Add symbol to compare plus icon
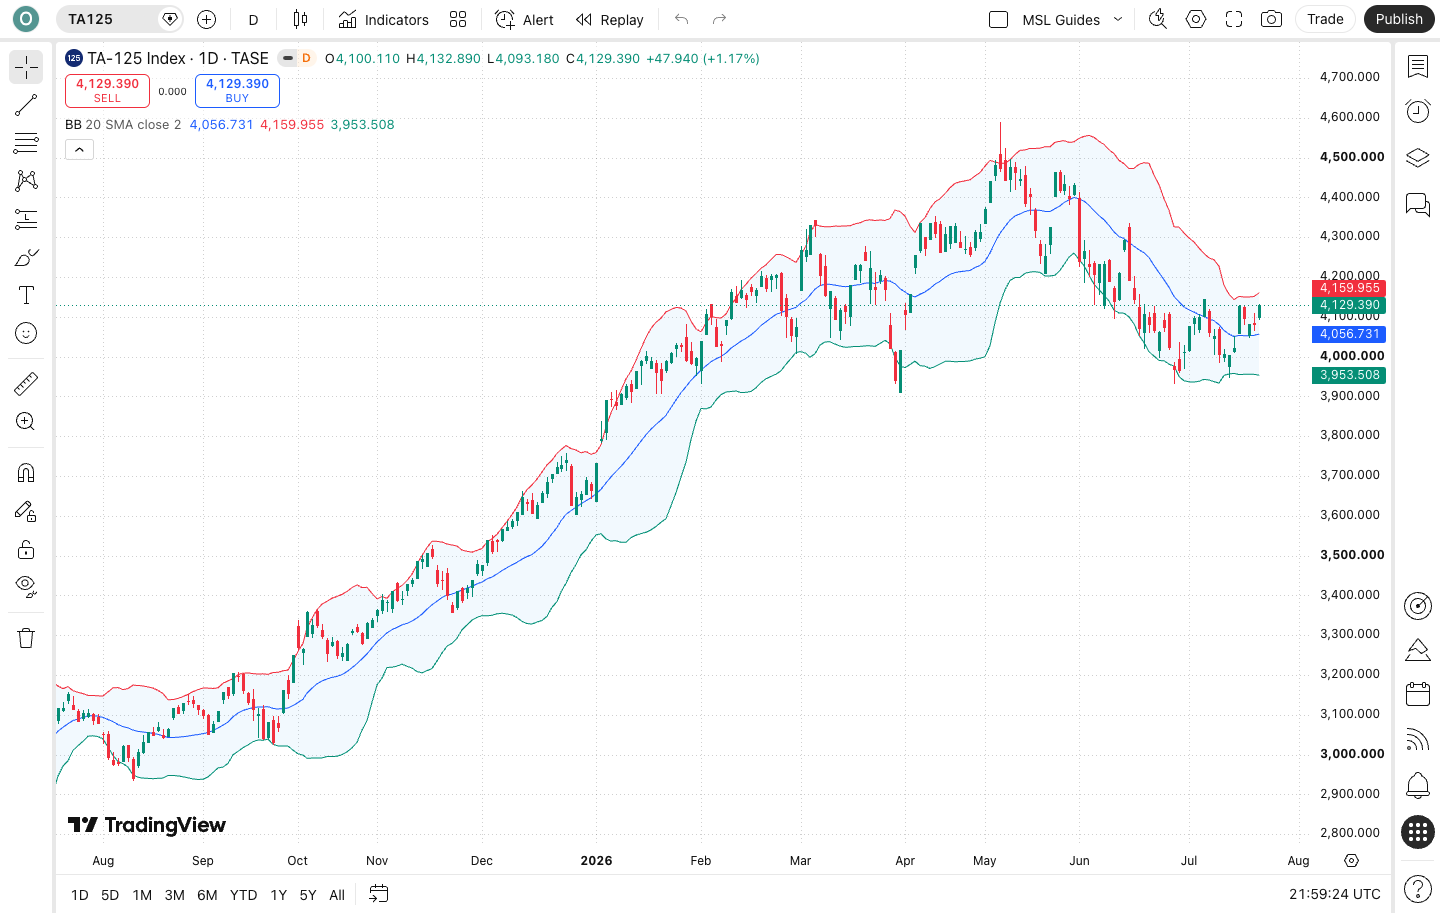The height and width of the screenshot is (913, 1440). (207, 19)
